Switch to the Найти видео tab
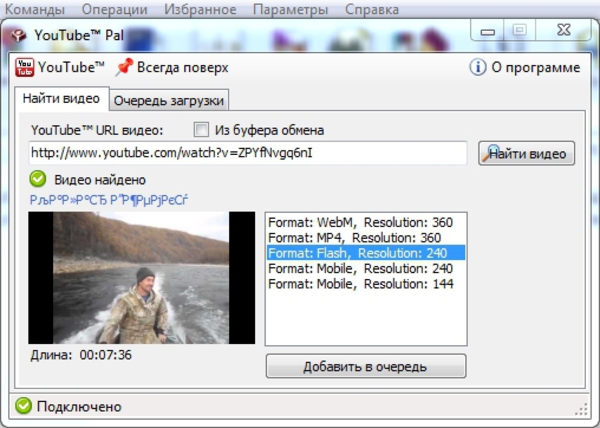Image resolution: width=600 pixels, height=428 pixels. click(x=61, y=99)
